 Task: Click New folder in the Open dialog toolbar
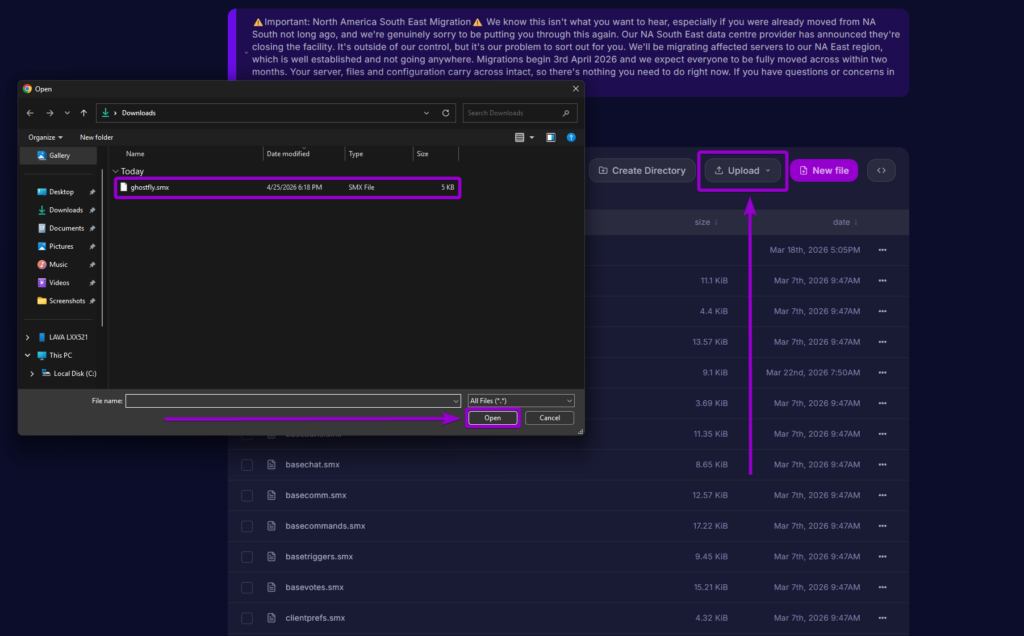(96, 136)
